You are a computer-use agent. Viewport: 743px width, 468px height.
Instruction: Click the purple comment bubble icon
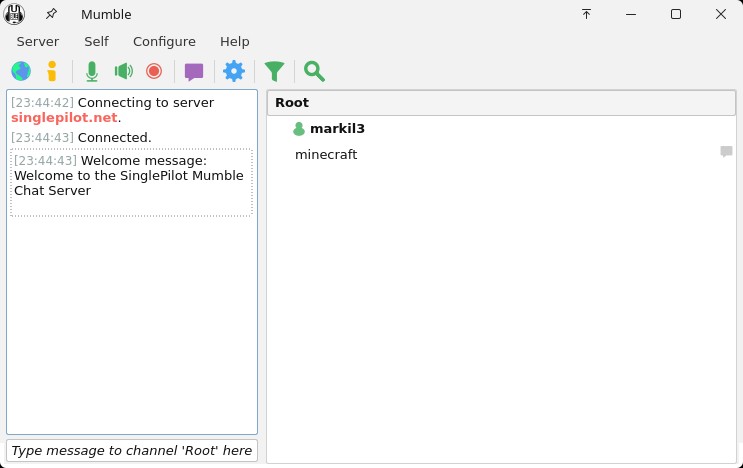194,71
